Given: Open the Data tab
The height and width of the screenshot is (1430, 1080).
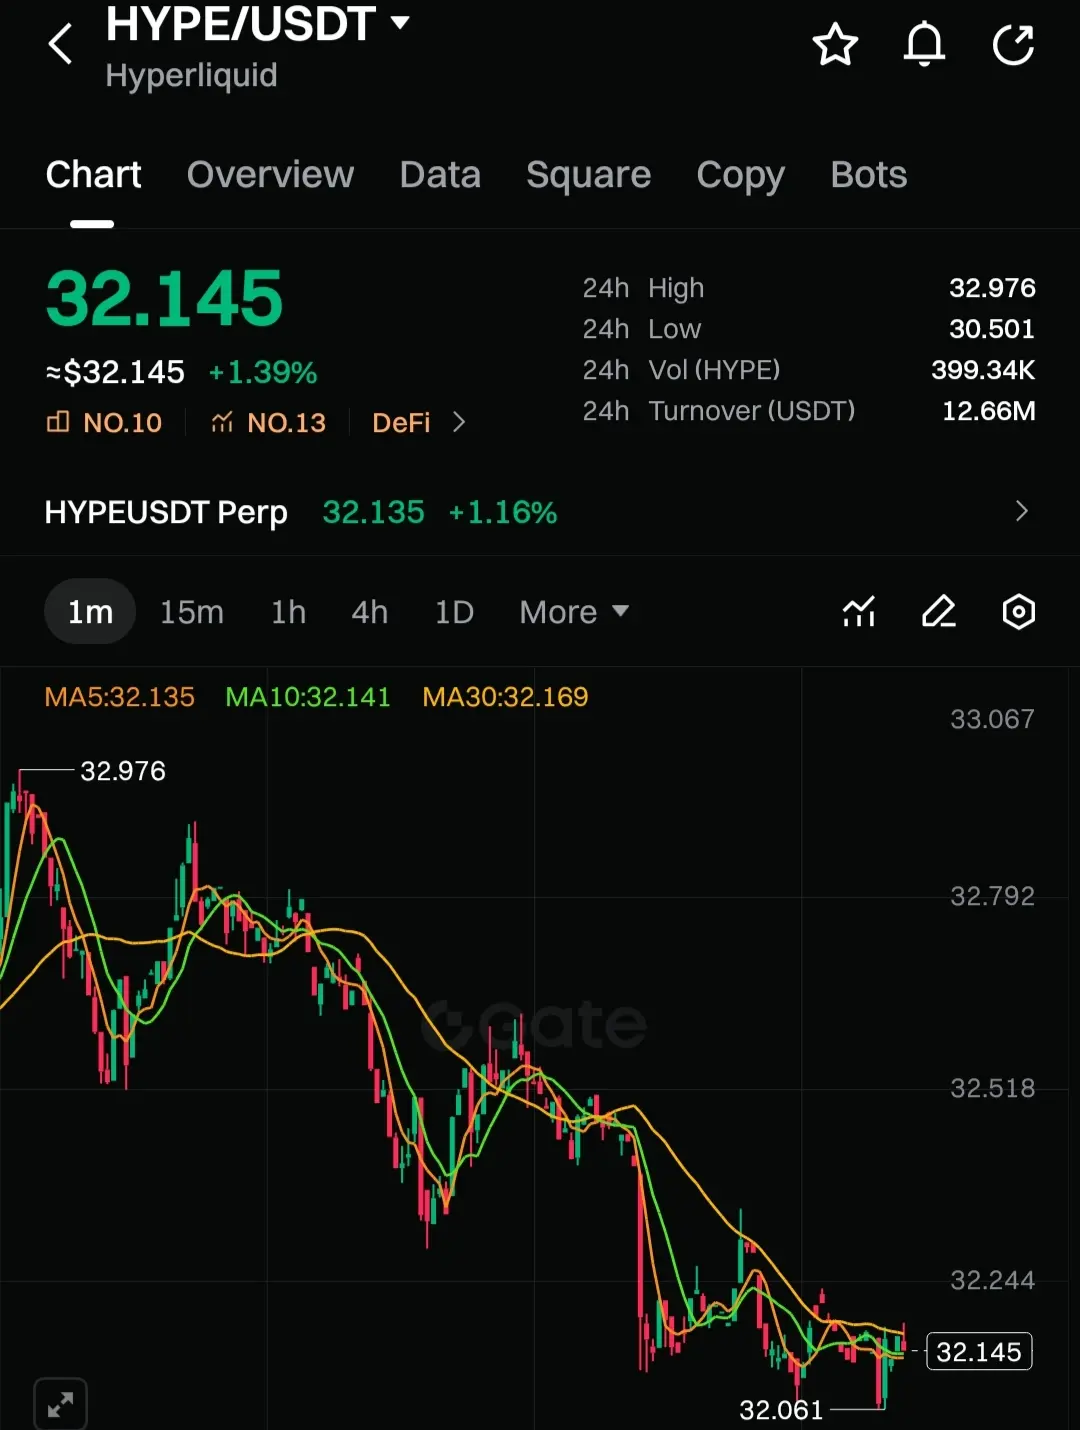Looking at the screenshot, I should [440, 175].
